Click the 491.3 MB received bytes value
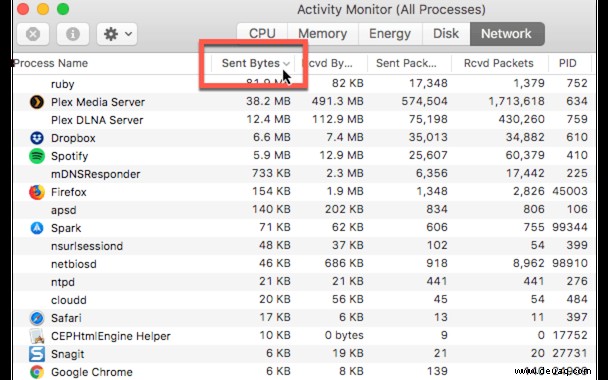The height and width of the screenshot is (380, 608). pos(337,101)
